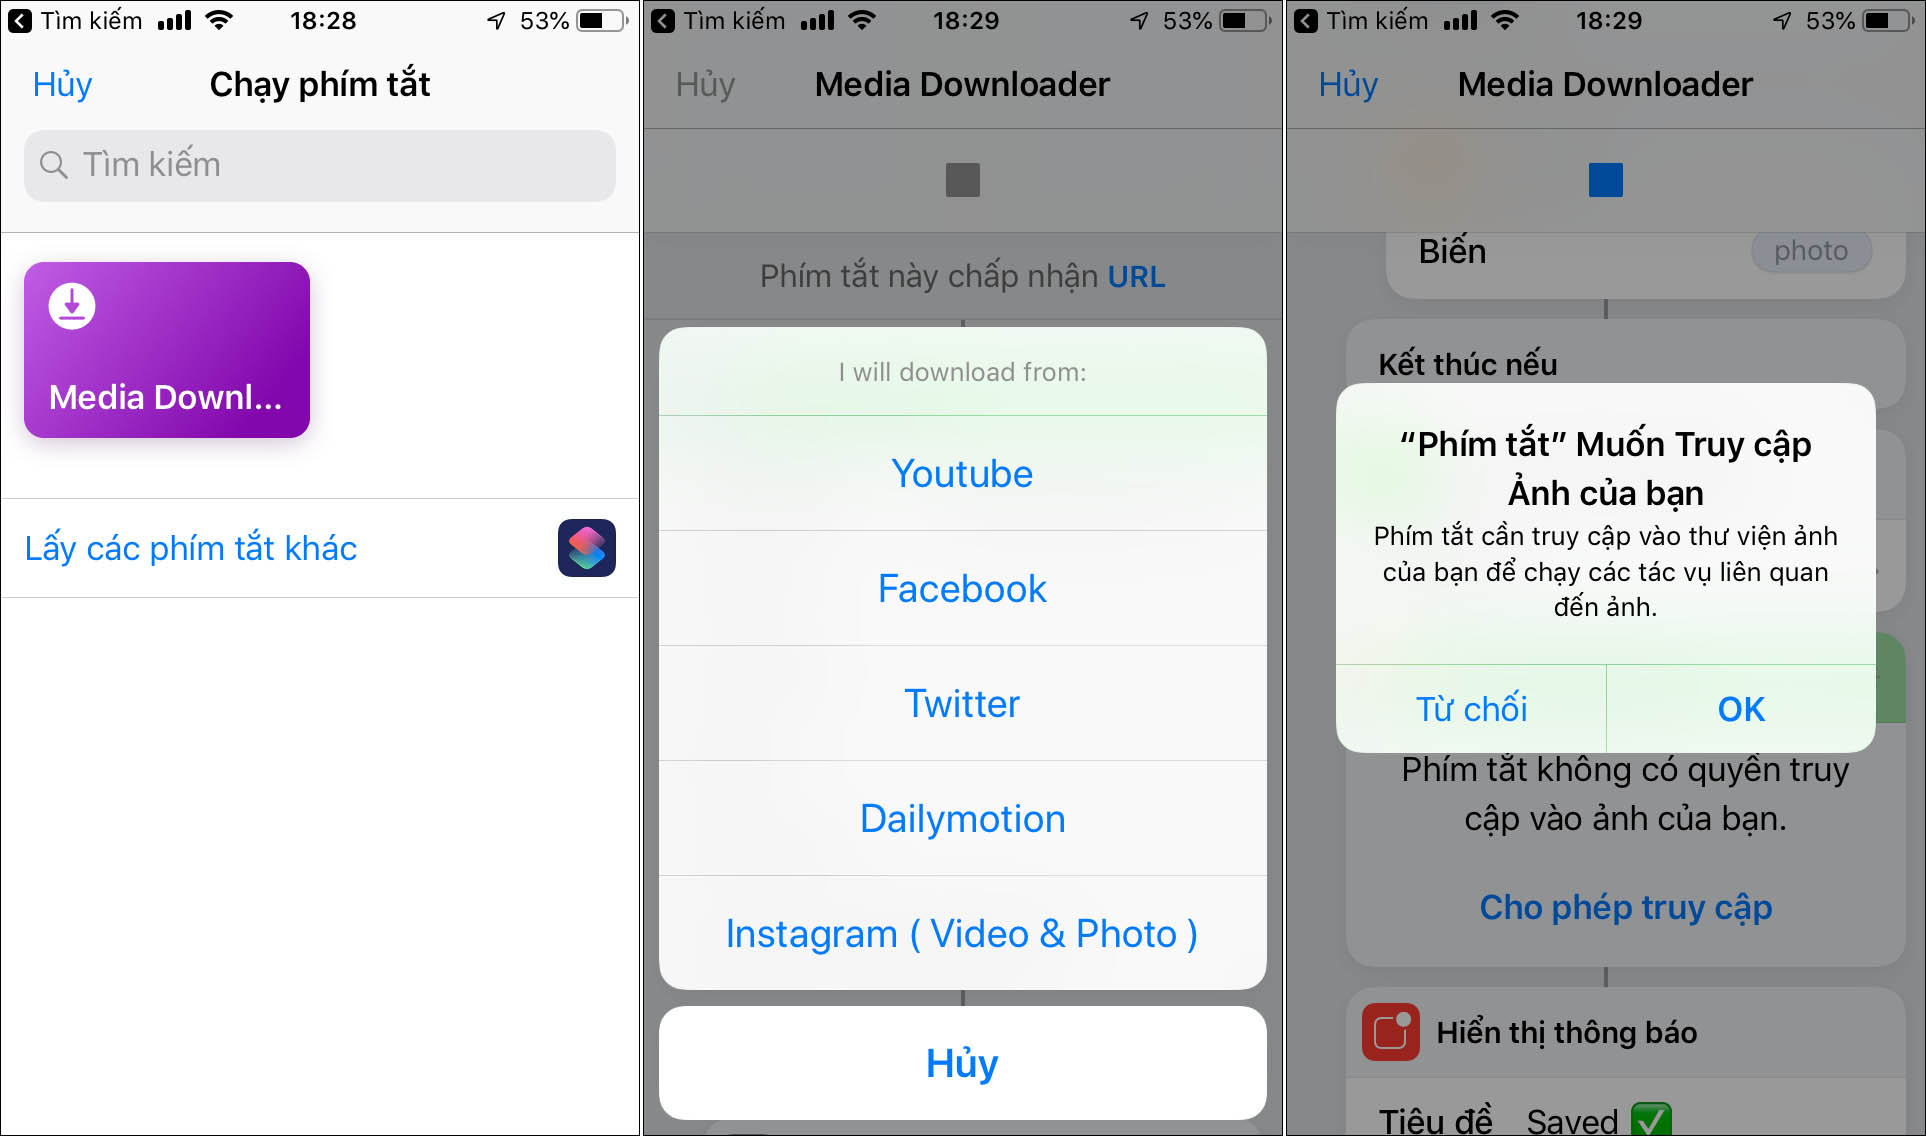This screenshot has width=1926, height=1136.
Task: Select Instagram Video & Photo option
Action: coord(961,930)
